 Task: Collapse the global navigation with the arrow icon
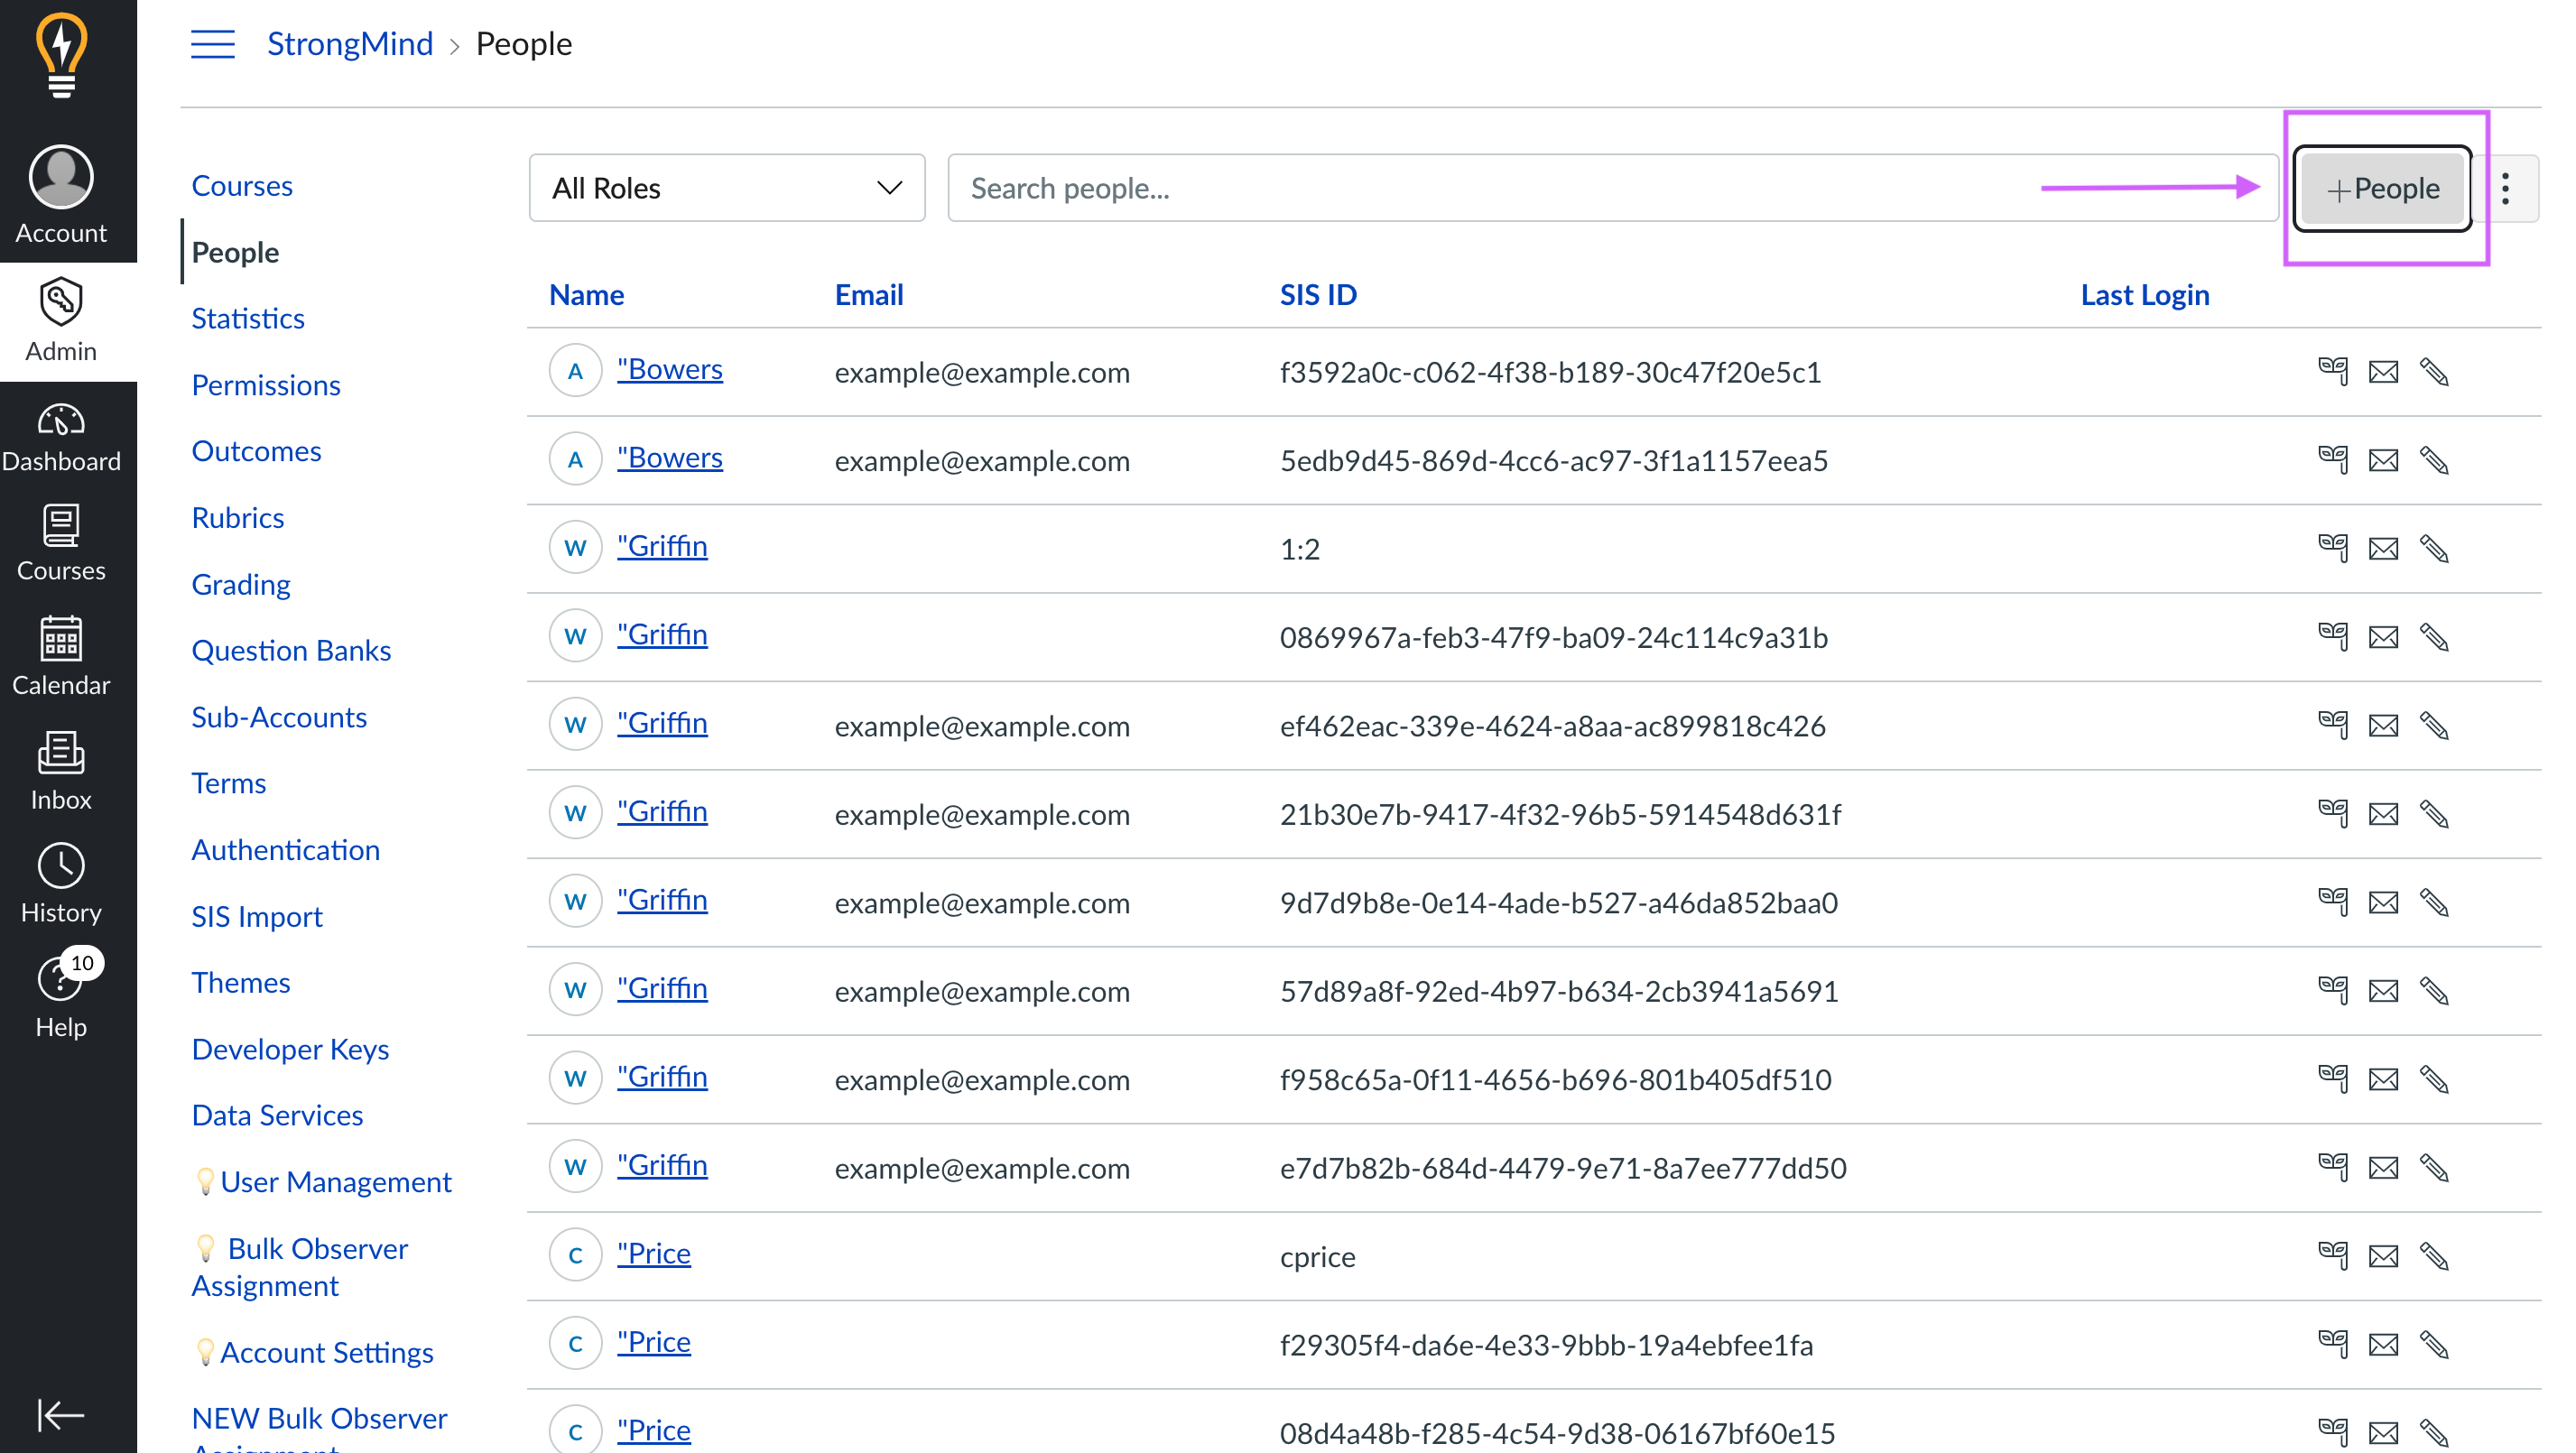click(61, 1415)
